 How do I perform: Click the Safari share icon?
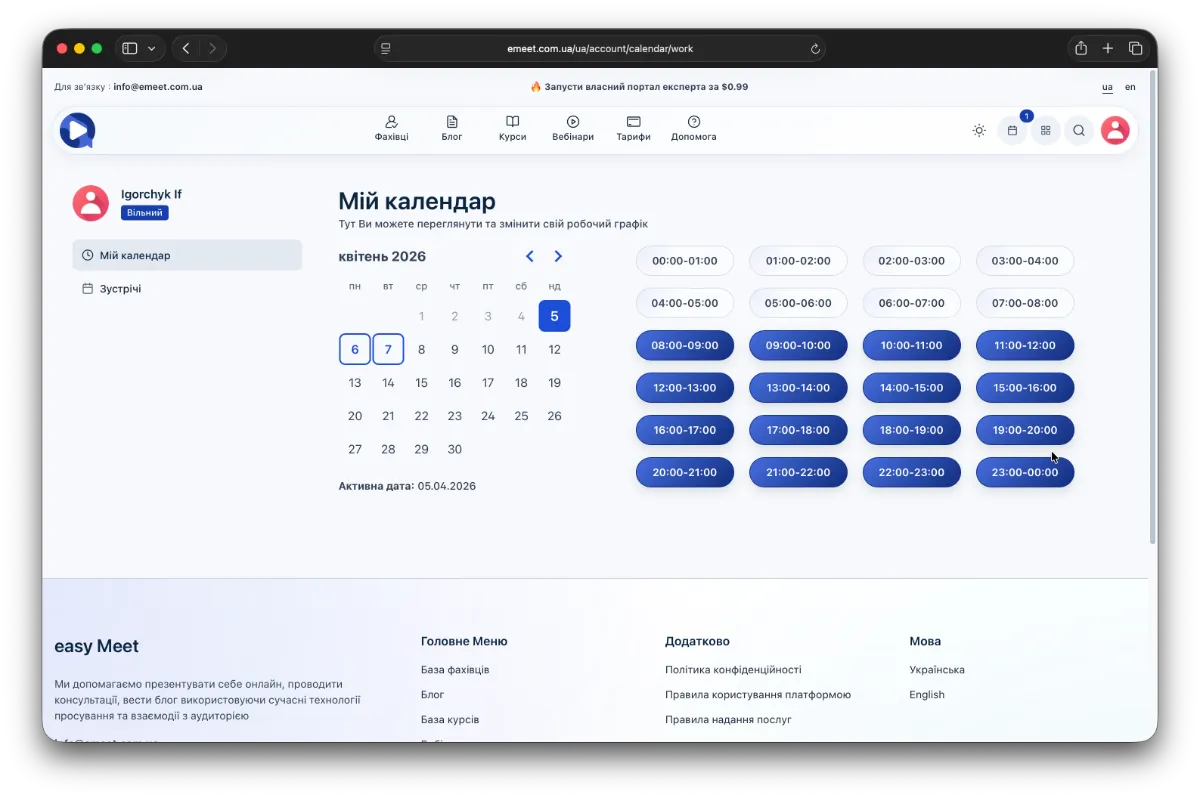coord(1081,48)
